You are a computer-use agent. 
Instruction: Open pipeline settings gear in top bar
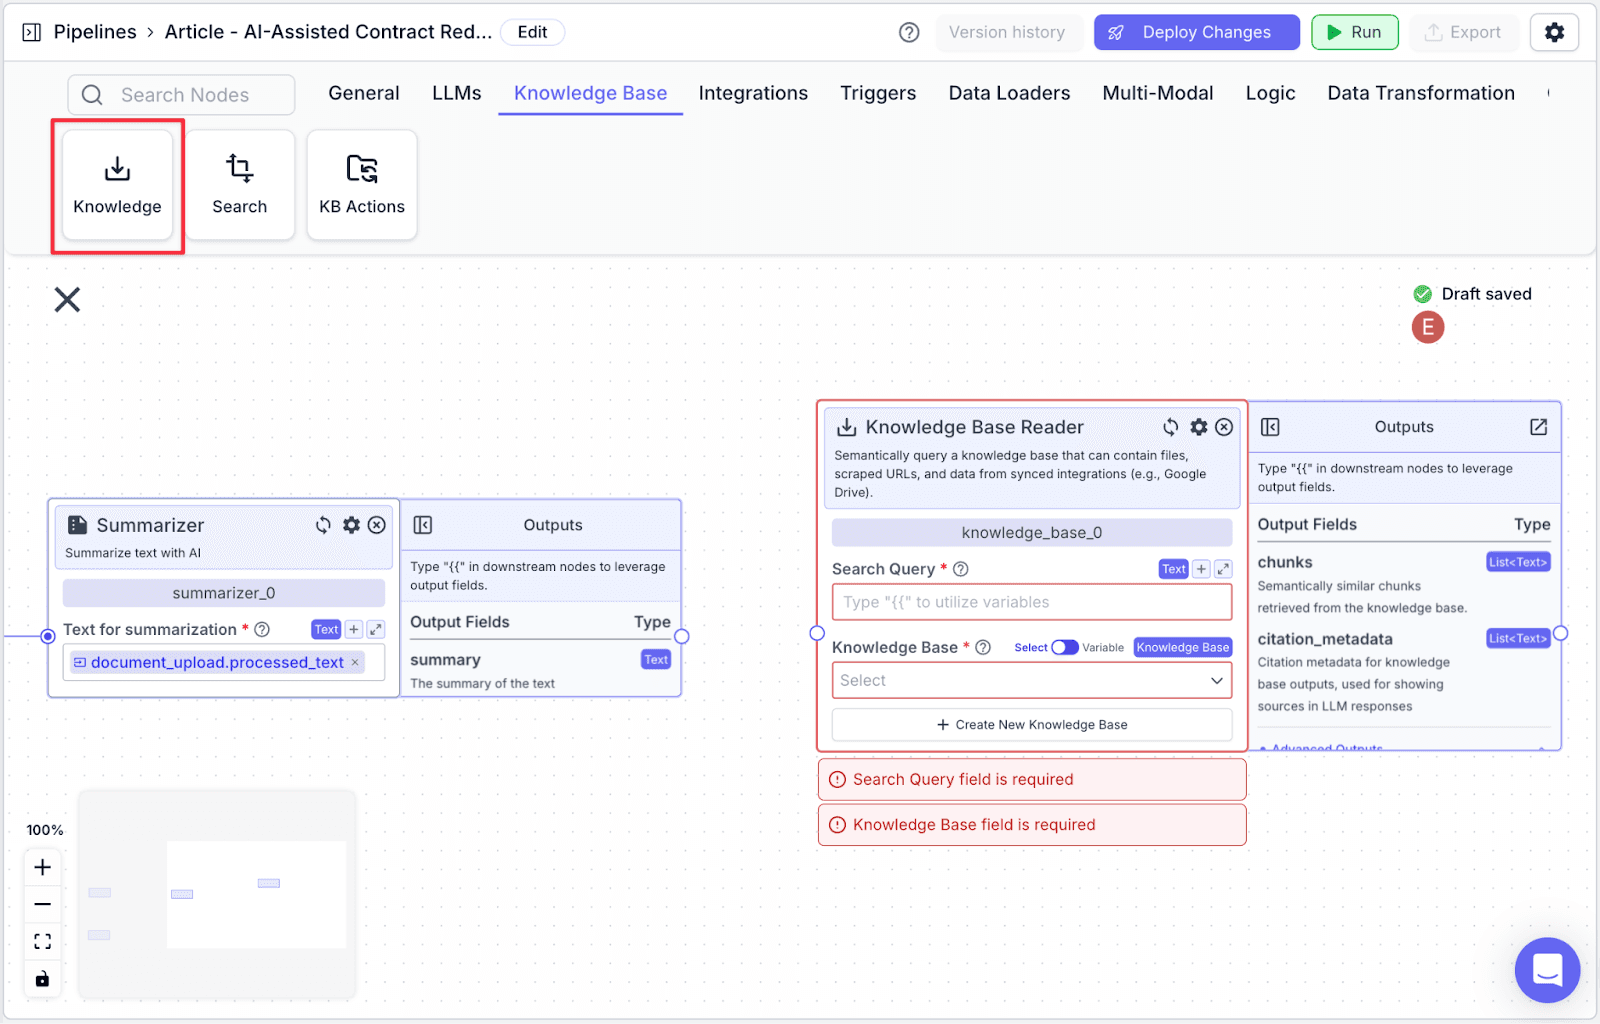click(1554, 32)
